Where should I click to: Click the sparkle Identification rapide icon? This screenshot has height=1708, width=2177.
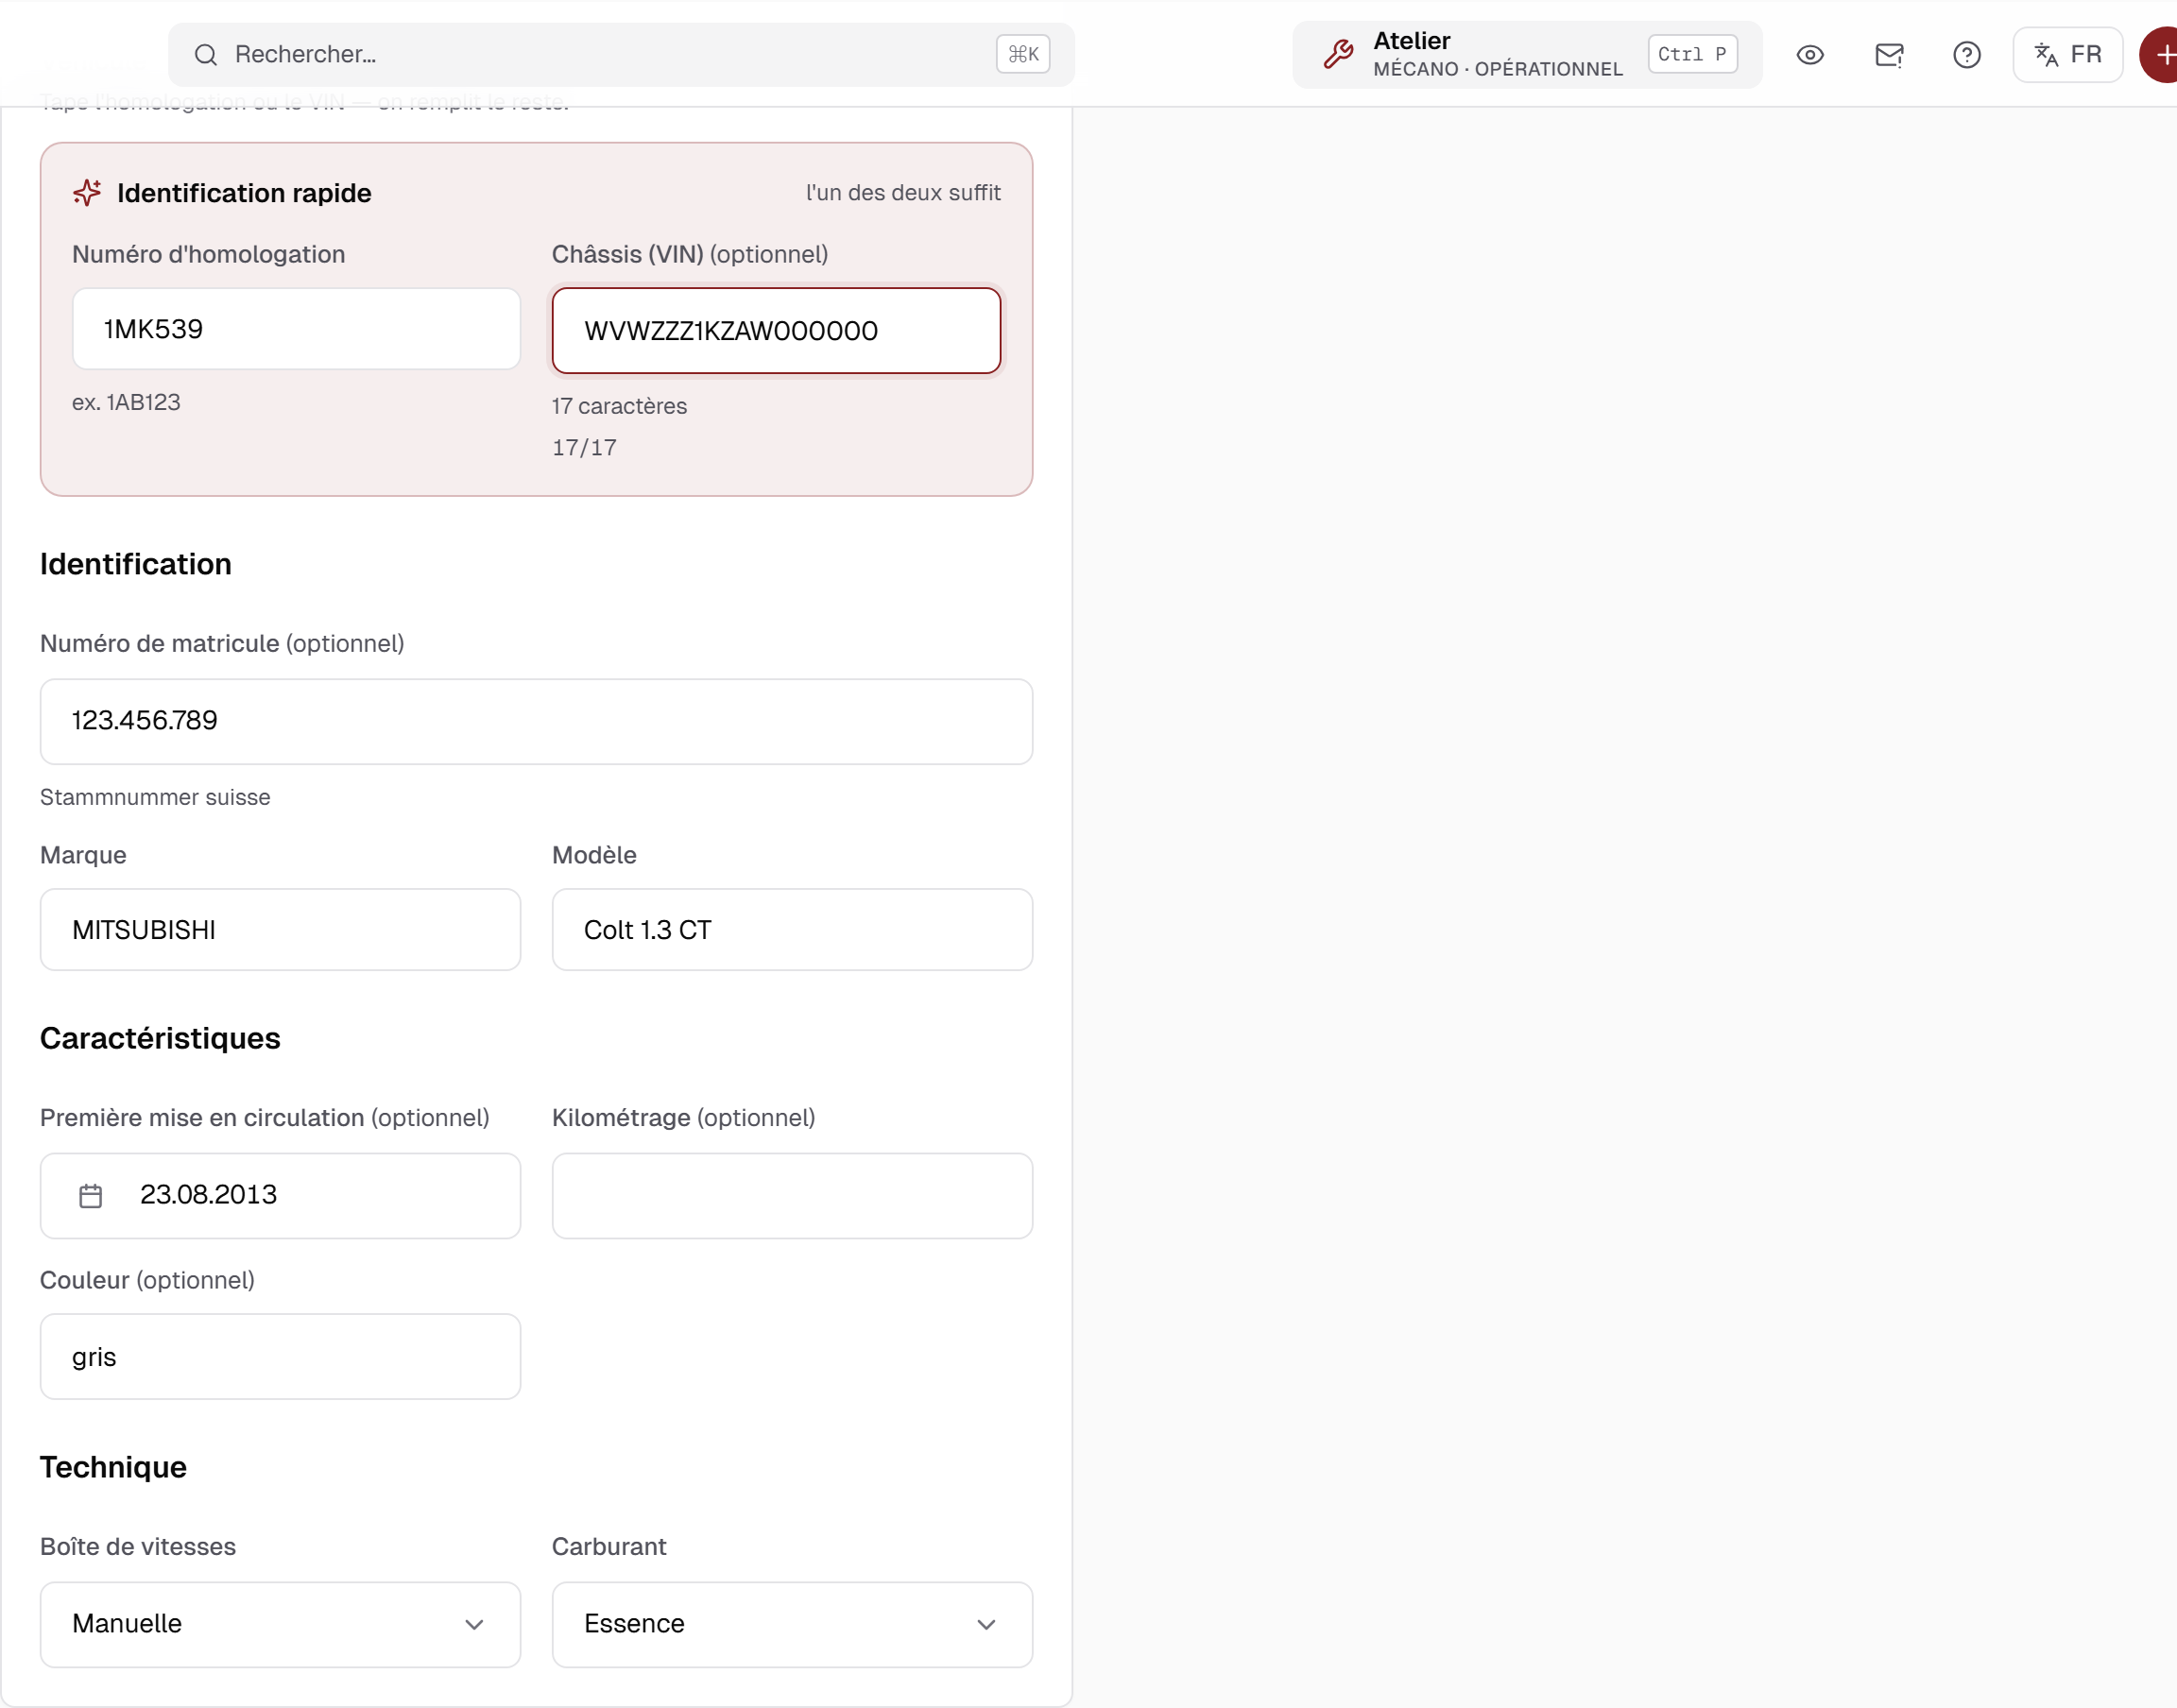pos(87,193)
